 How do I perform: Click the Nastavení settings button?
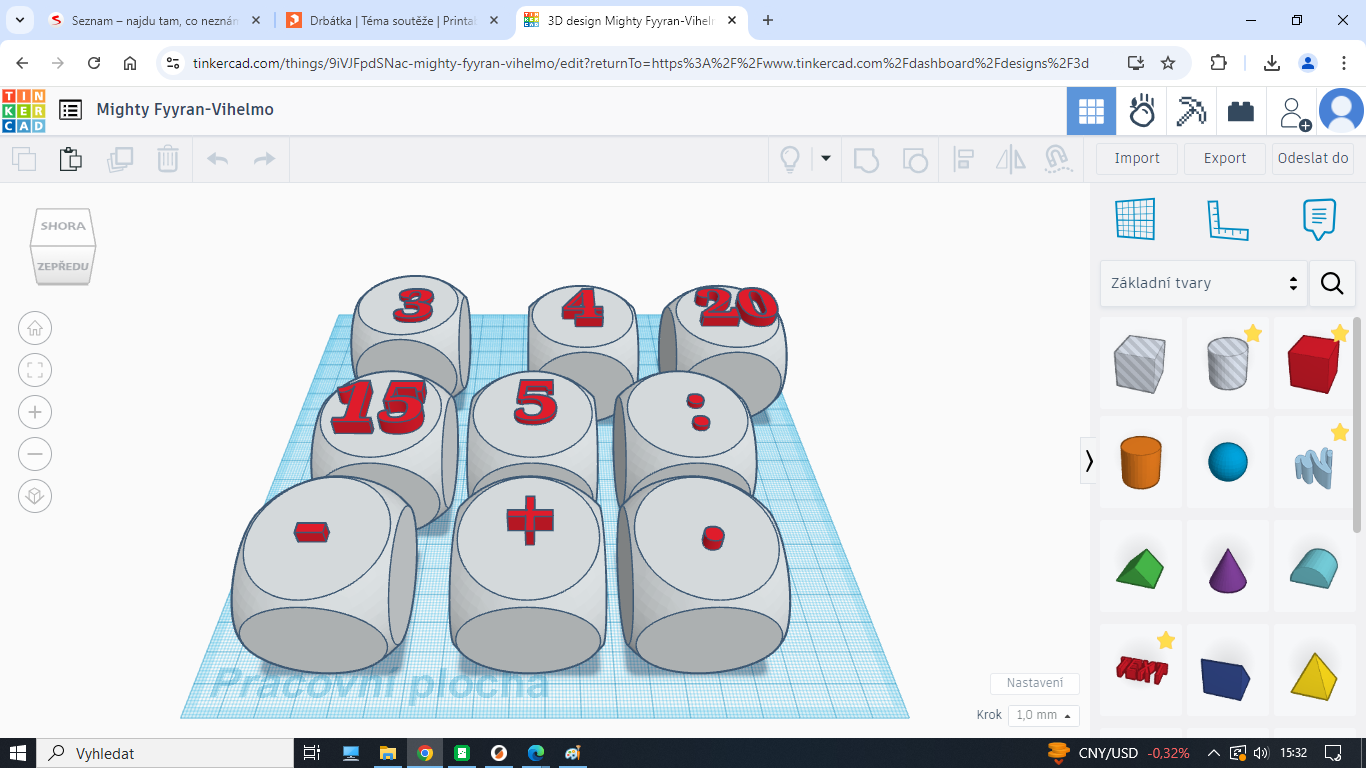tap(1035, 683)
